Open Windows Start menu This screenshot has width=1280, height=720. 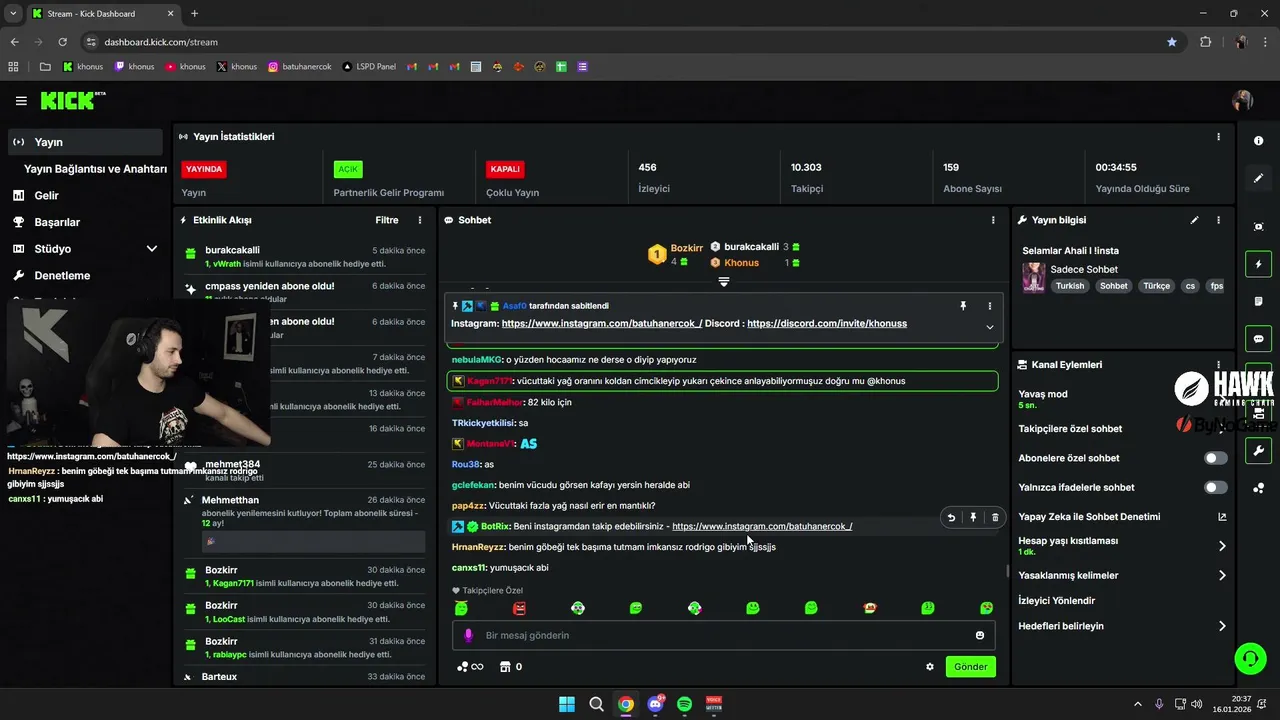tap(567, 704)
